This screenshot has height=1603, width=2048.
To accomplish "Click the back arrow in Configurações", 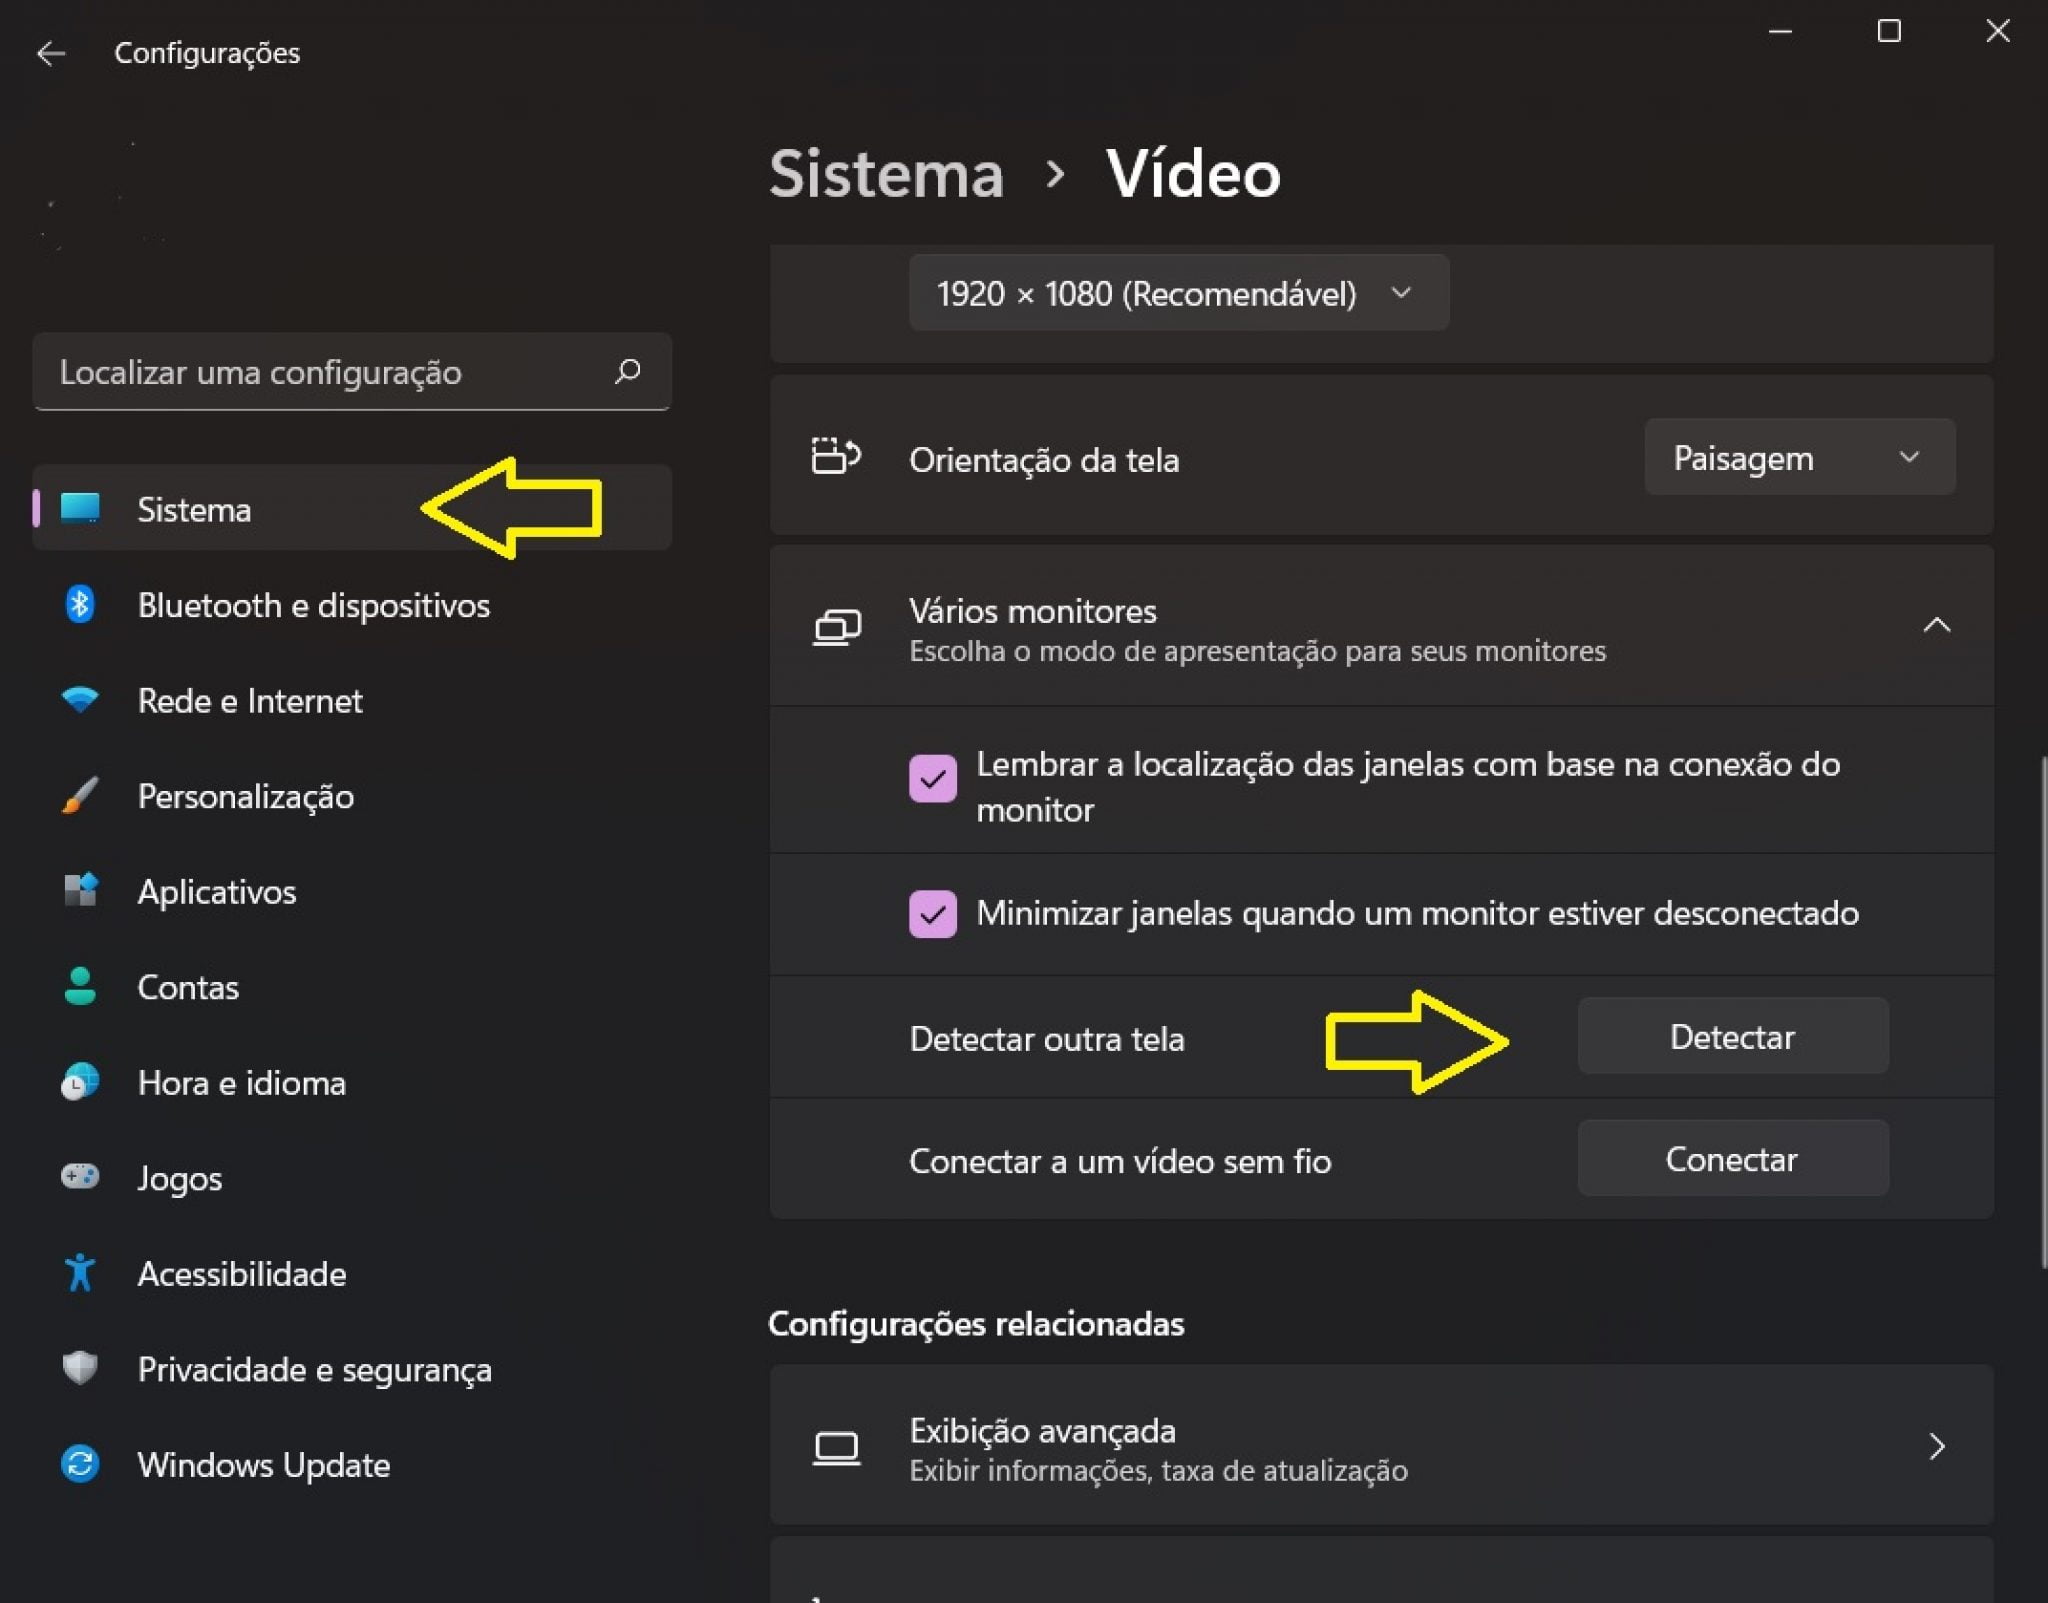I will tap(49, 53).
